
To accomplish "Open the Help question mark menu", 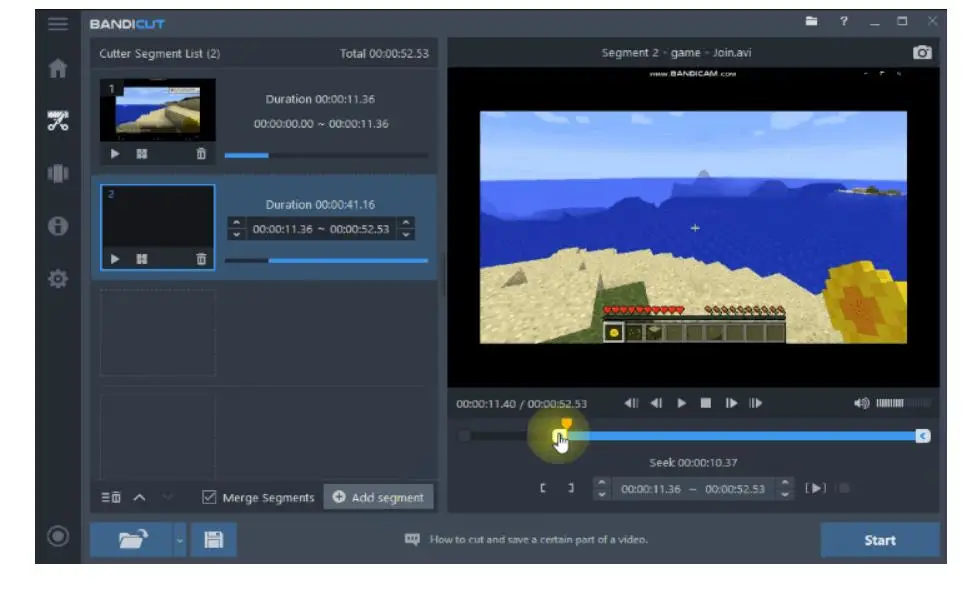I will [844, 22].
